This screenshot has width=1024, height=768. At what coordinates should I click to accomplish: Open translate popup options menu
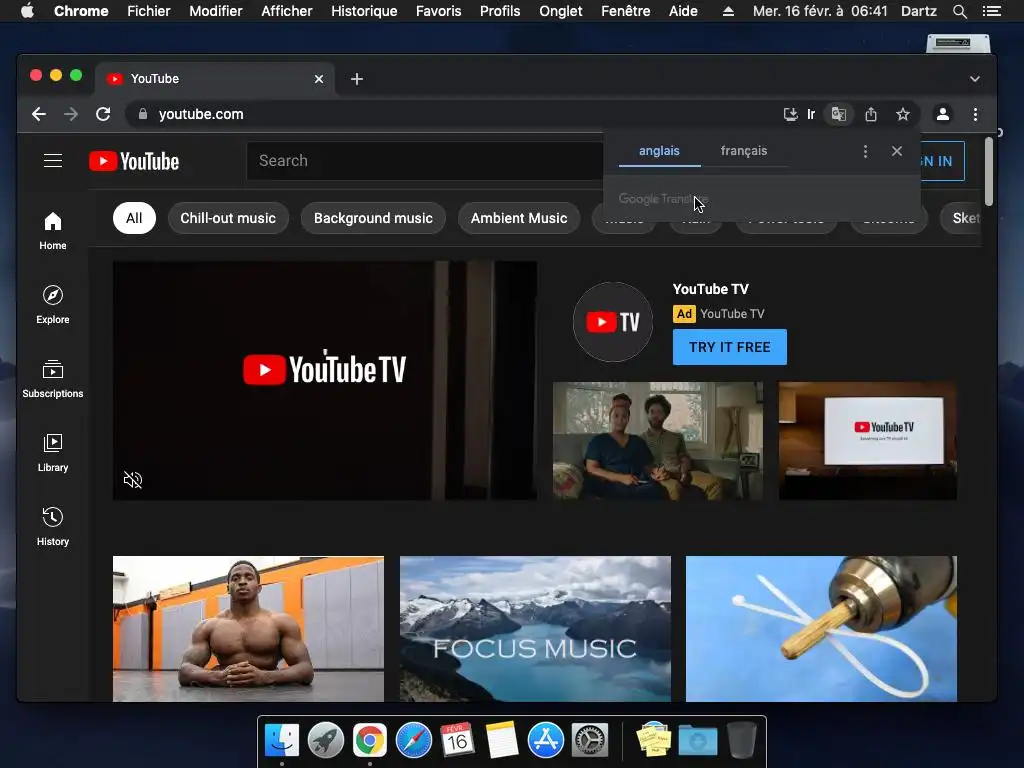tap(865, 152)
